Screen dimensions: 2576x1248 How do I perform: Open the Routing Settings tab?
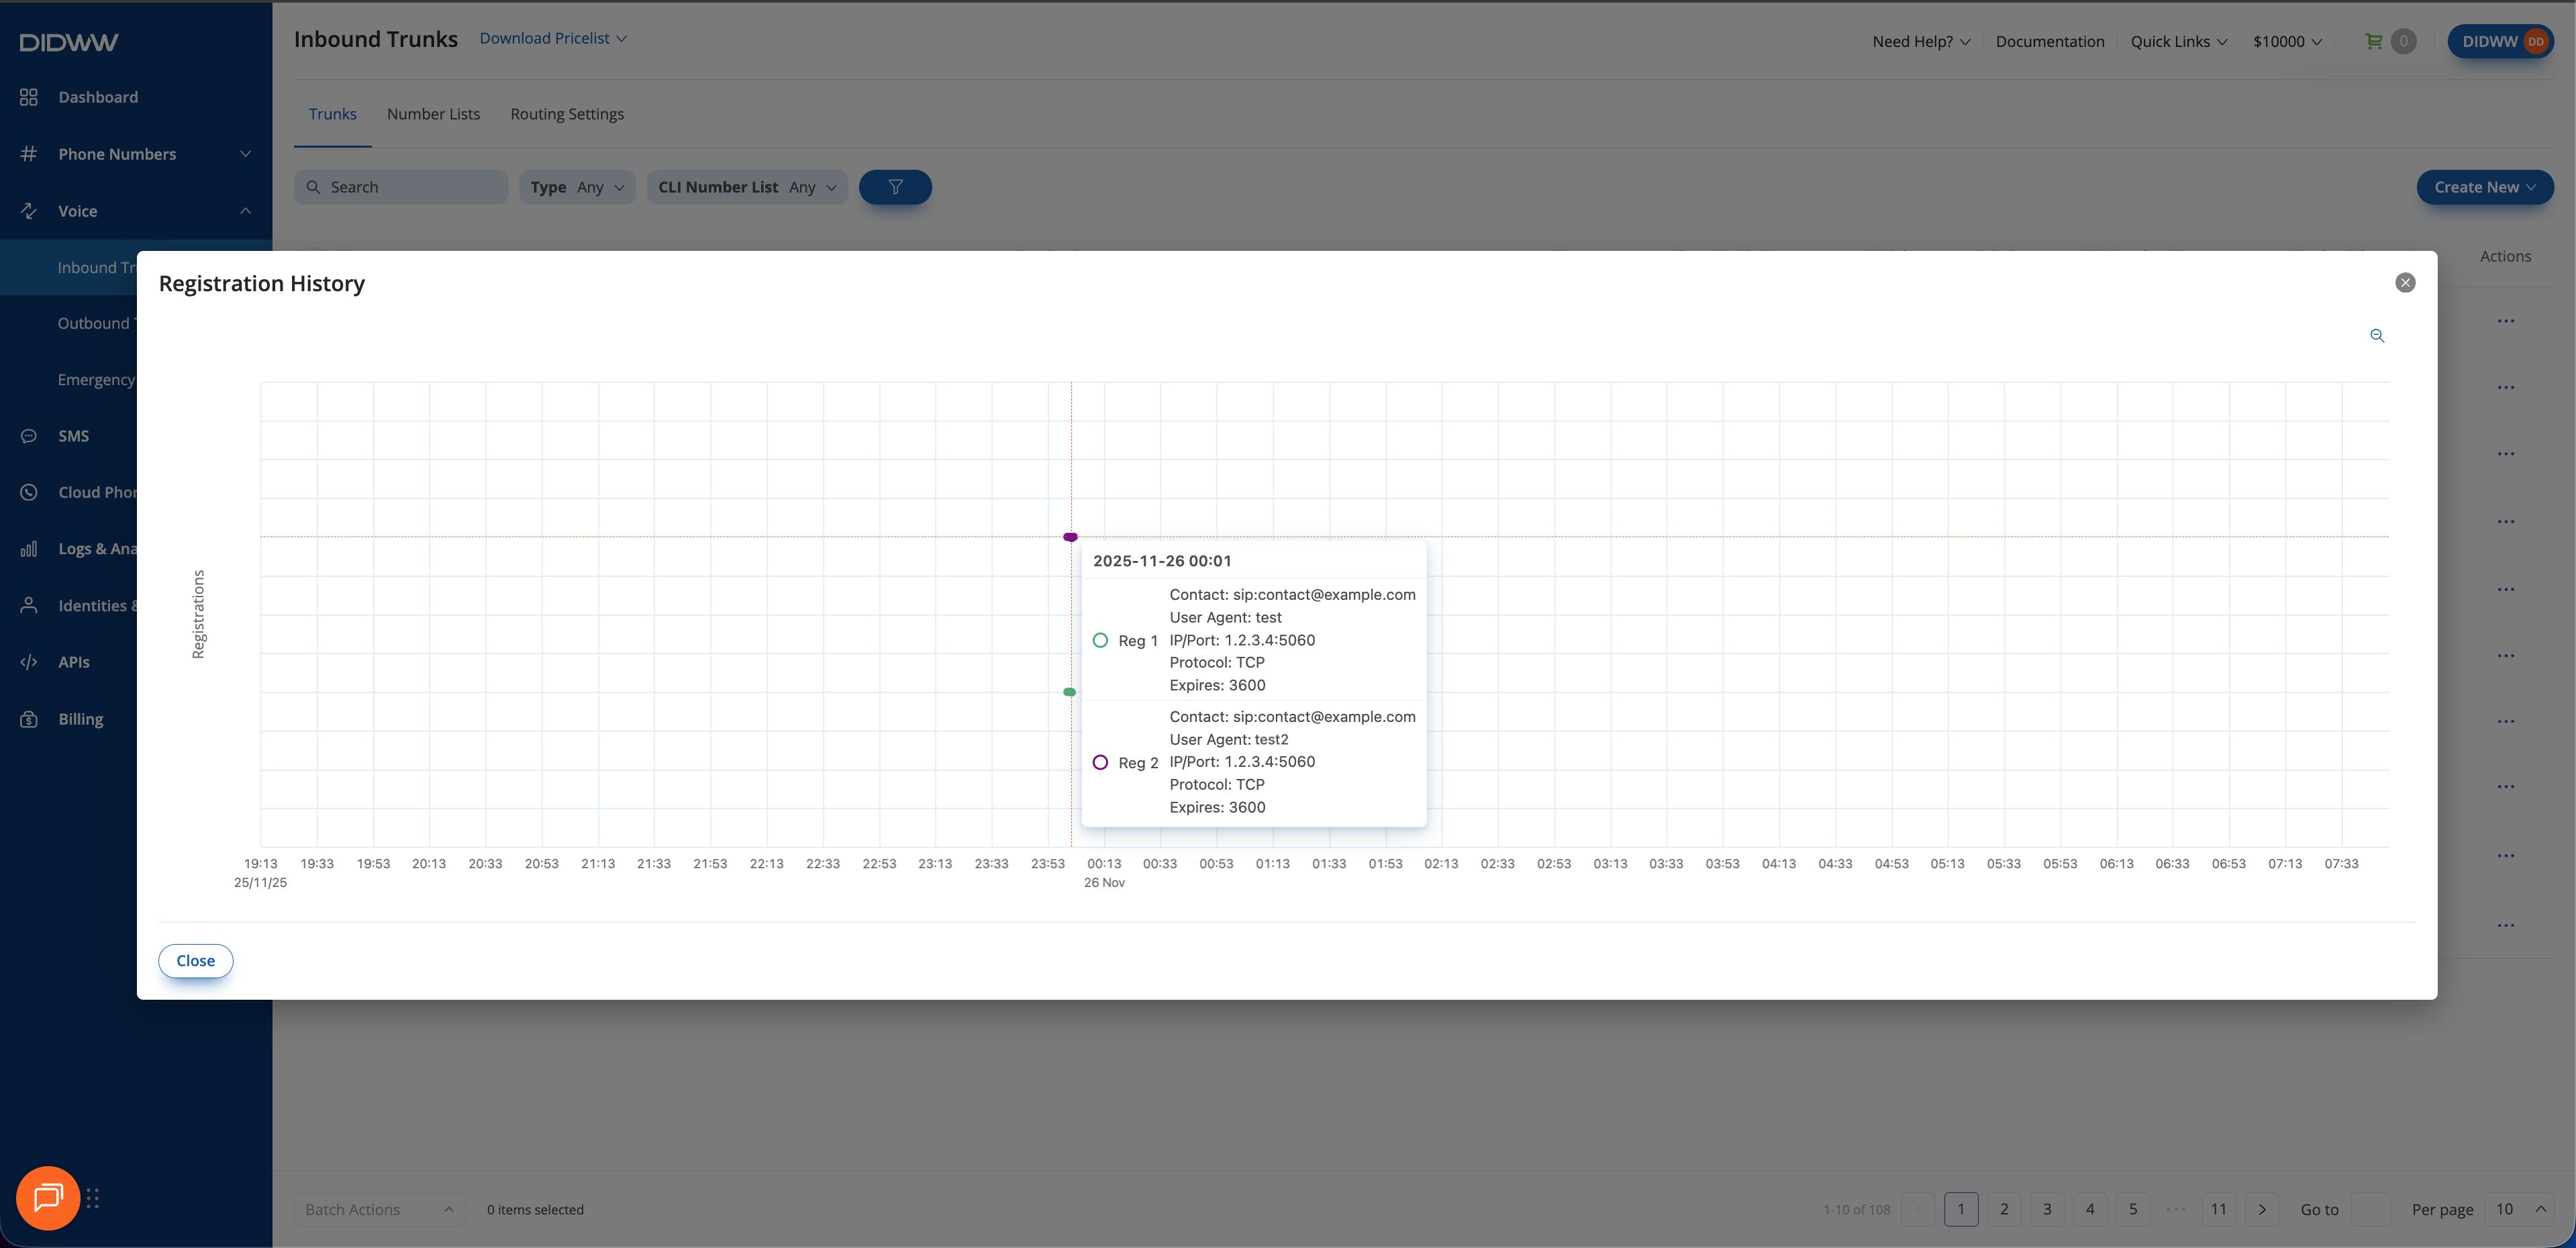point(567,114)
